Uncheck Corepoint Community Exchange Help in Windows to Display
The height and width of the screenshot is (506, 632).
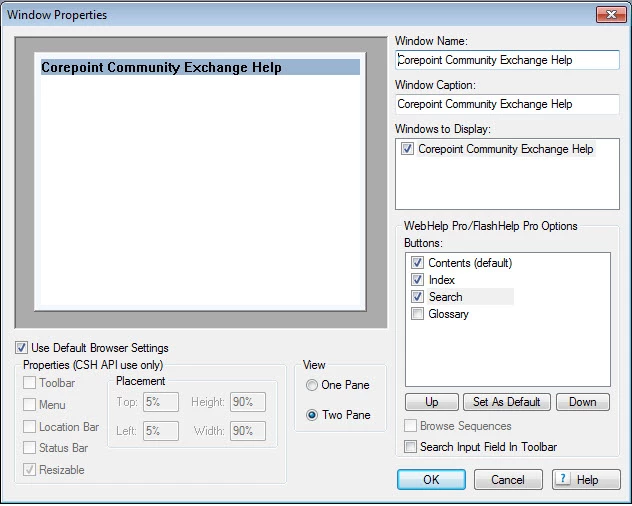tap(407, 149)
